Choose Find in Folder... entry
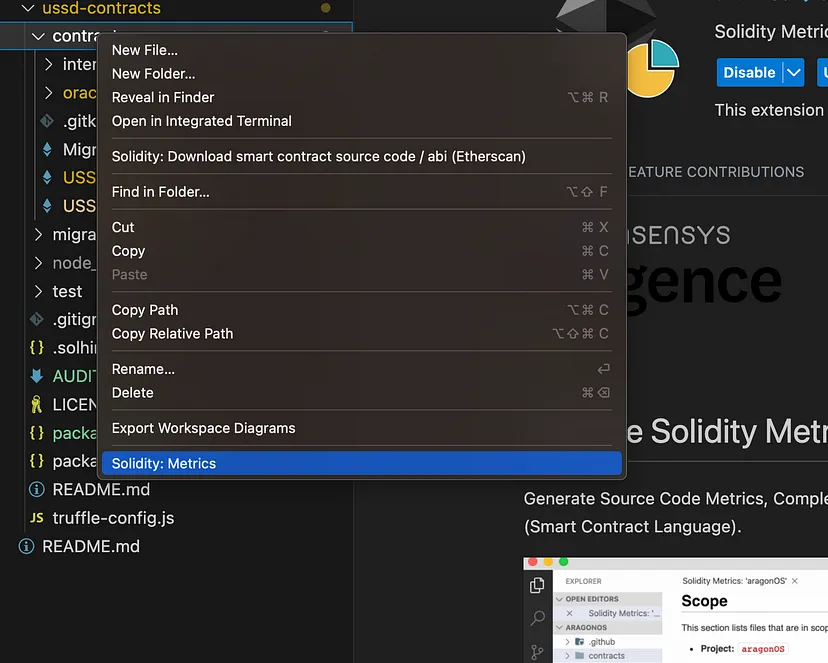The width and height of the screenshot is (828, 663). coord(362,192)
